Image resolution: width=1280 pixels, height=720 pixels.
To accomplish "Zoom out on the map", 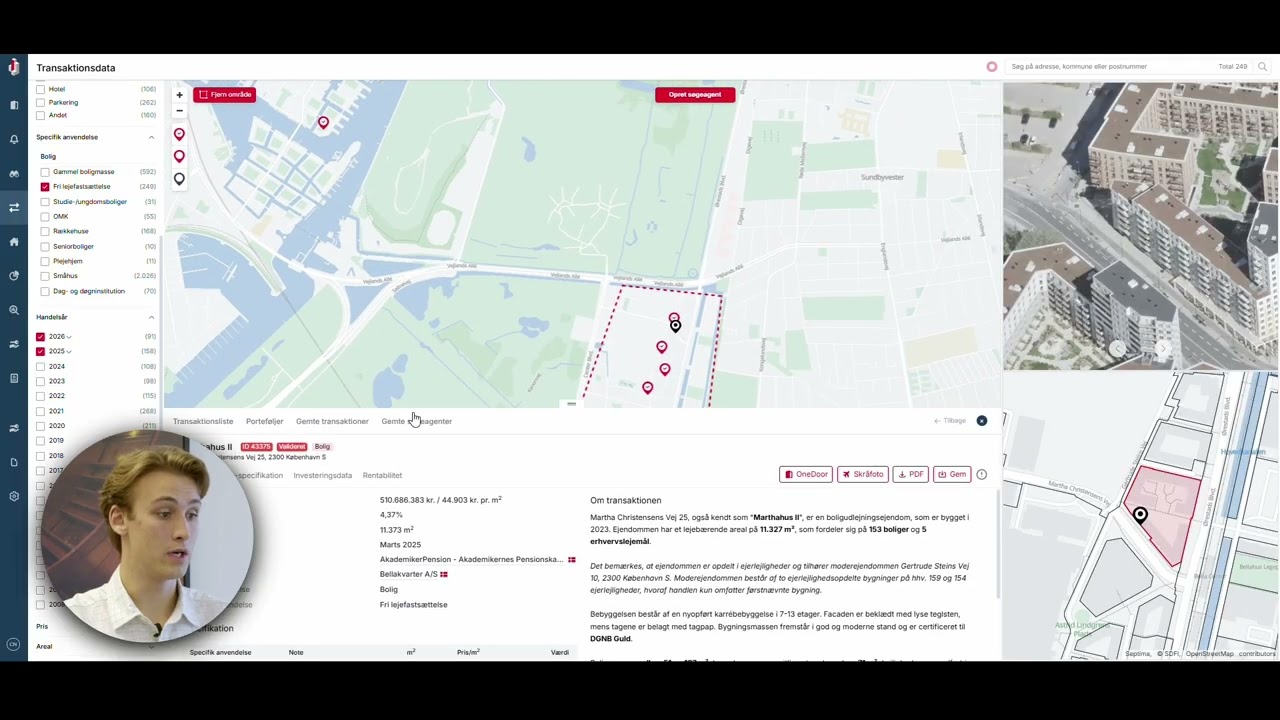I will (179, 110).
